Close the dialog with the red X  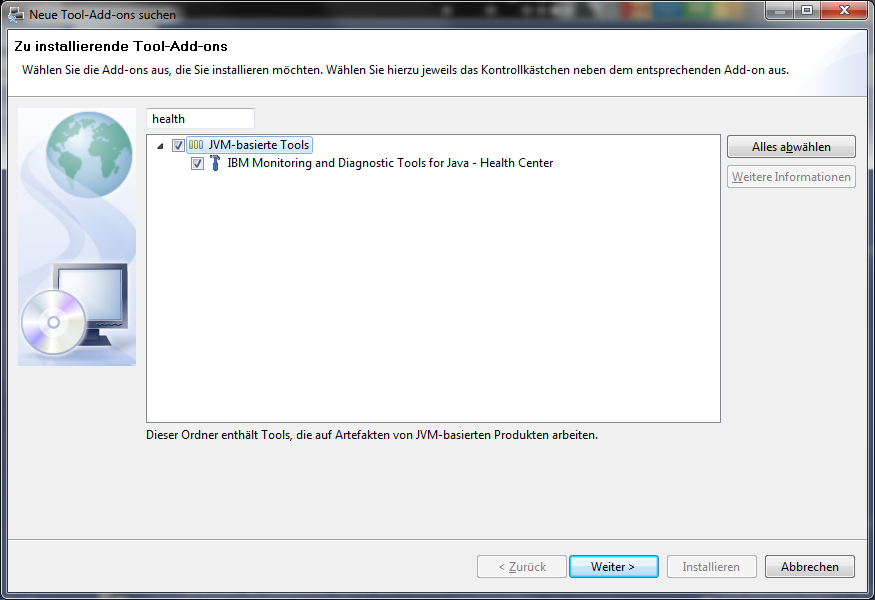[x=842, y=10]
